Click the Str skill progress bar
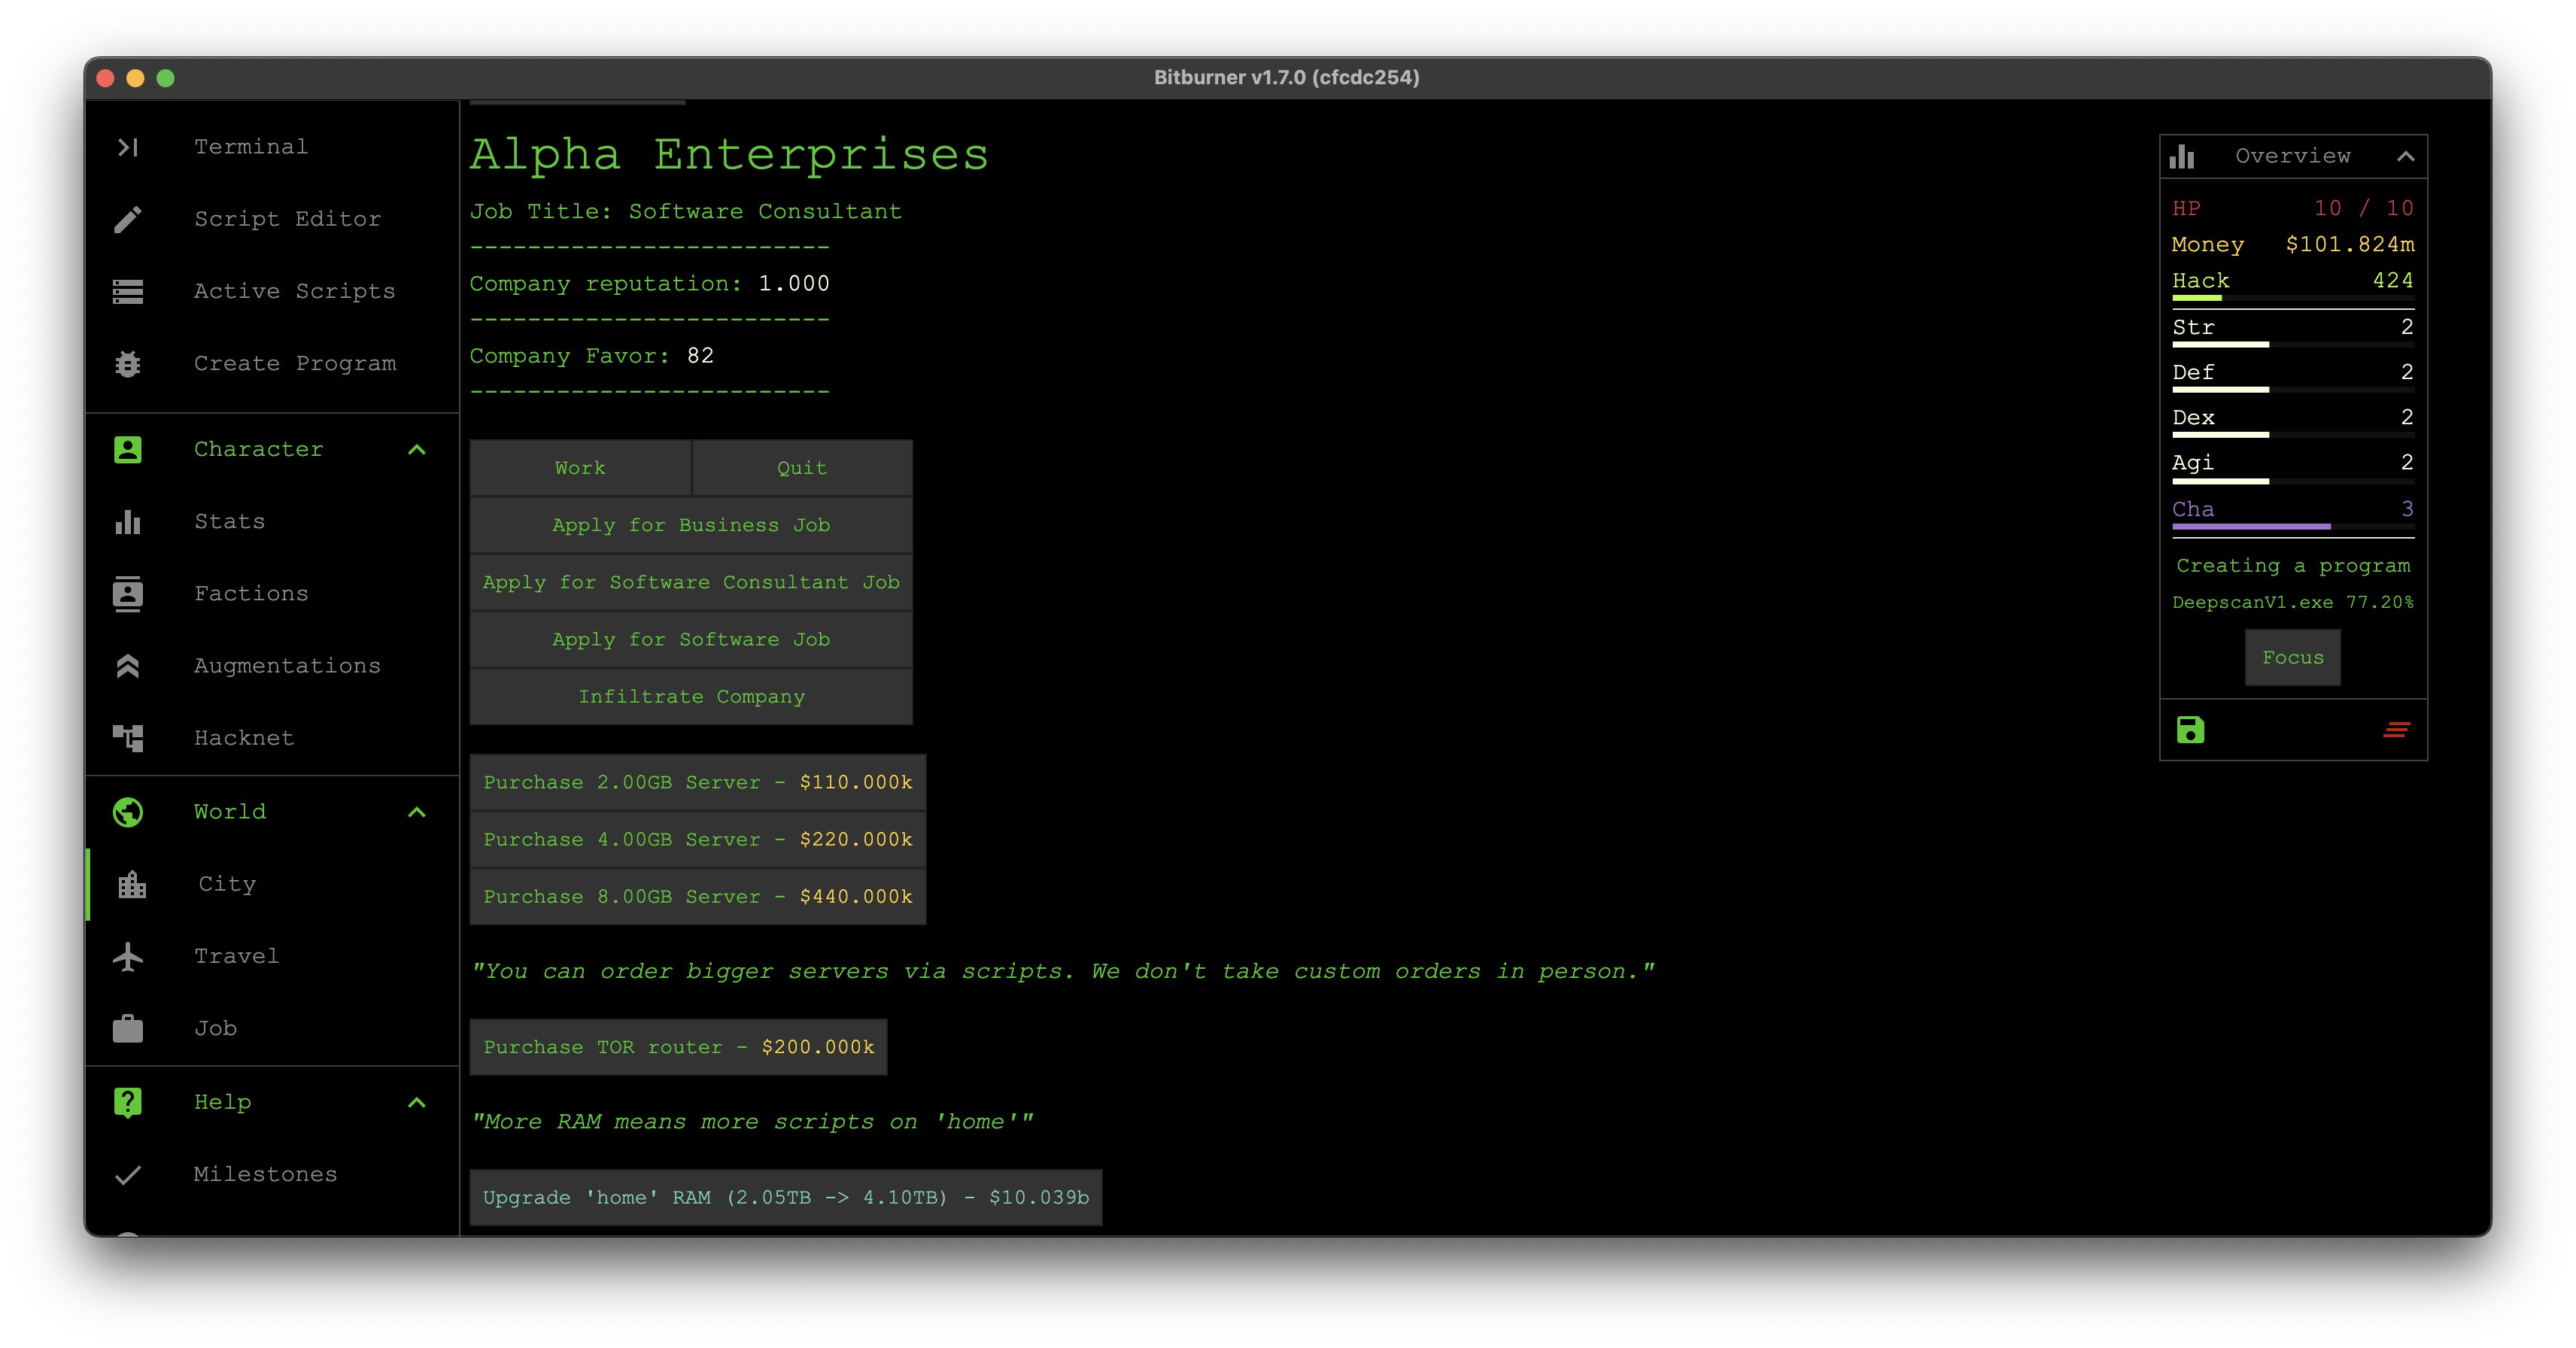 point(2292,345)
